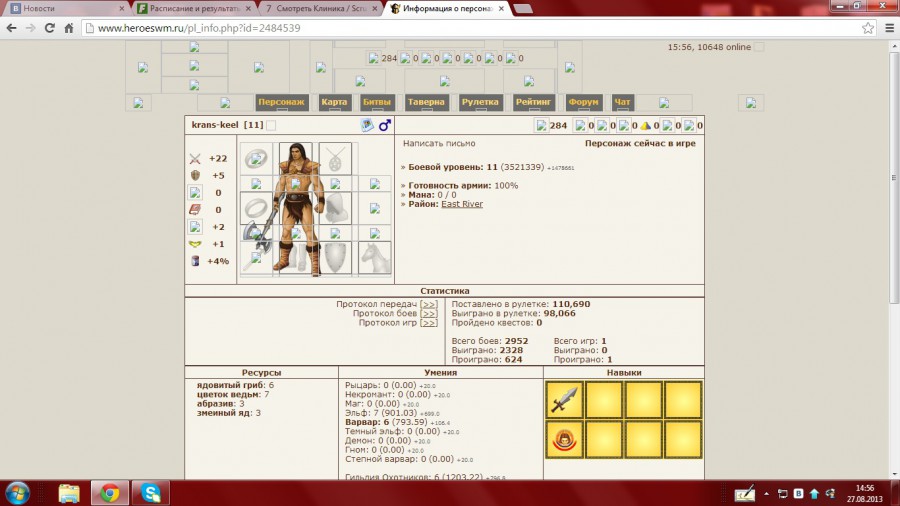
Task: Switch to the Новости browser tab
Action: 66,9
